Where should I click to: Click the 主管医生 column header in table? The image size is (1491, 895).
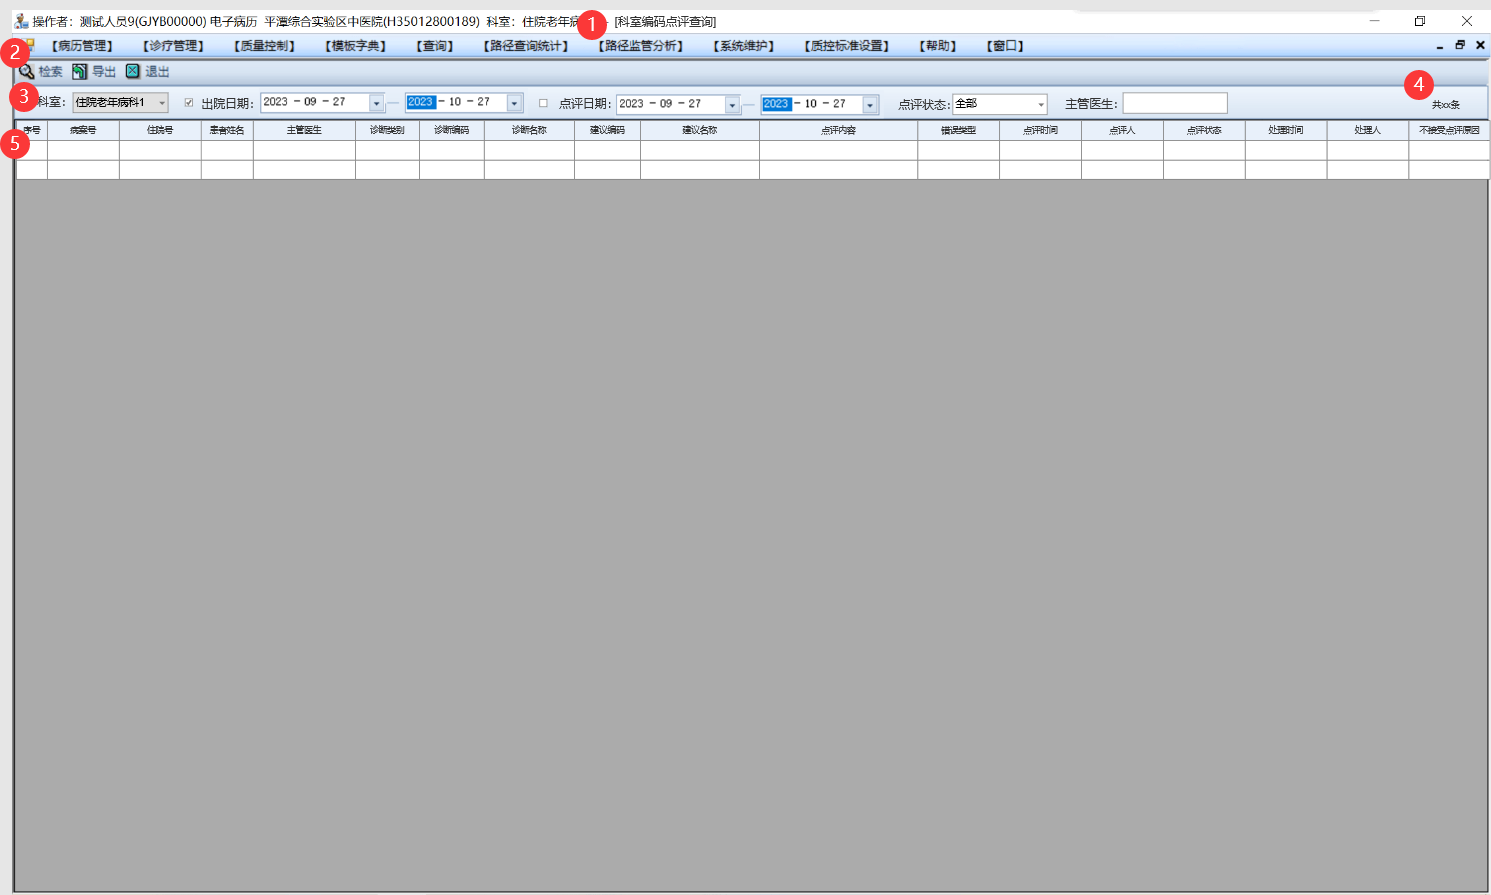pyautogui.click(x=304, y=130)
